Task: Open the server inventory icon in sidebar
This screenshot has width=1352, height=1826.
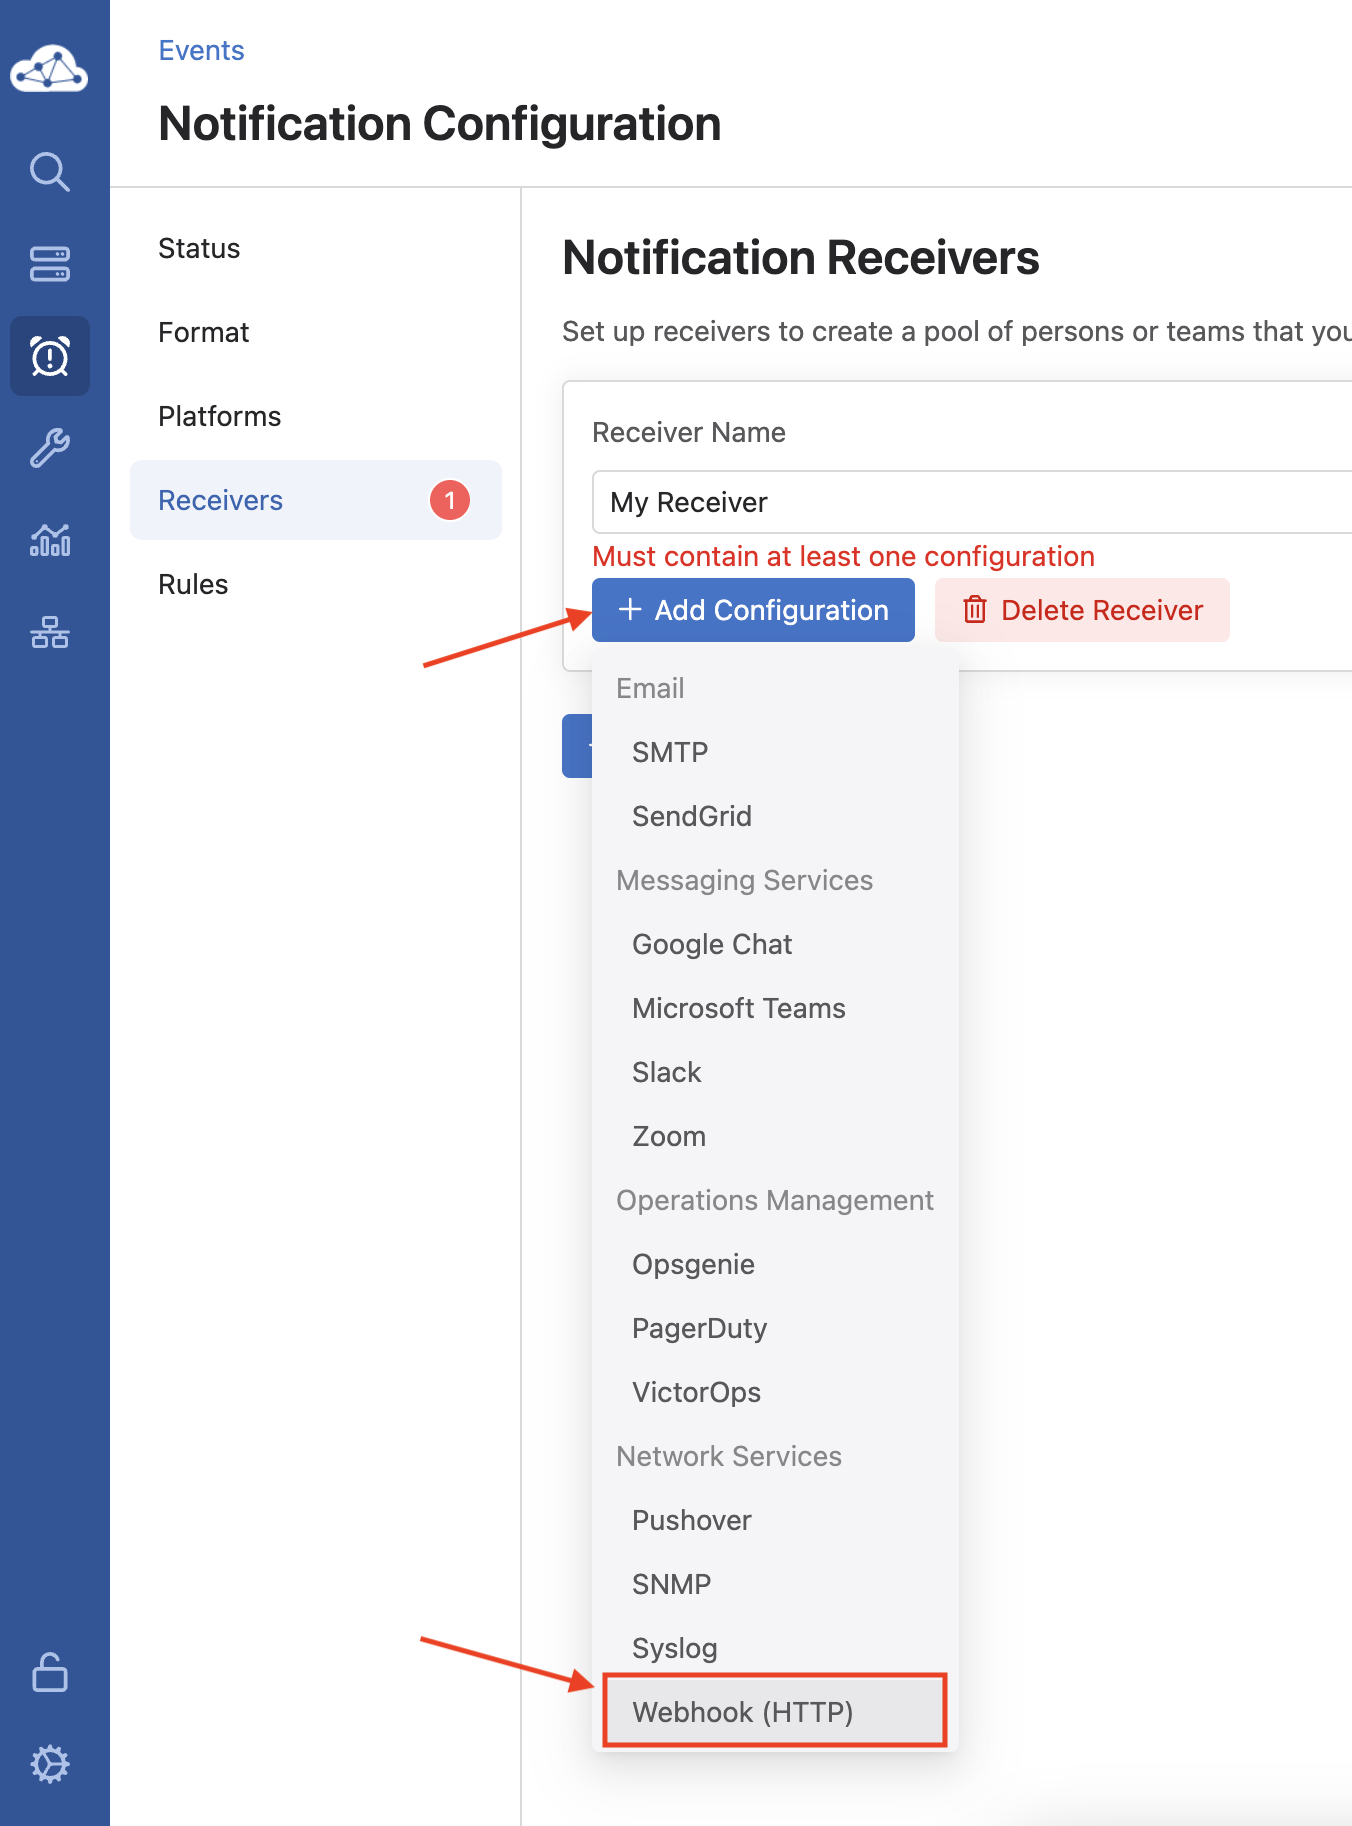Action: (49, 264)
